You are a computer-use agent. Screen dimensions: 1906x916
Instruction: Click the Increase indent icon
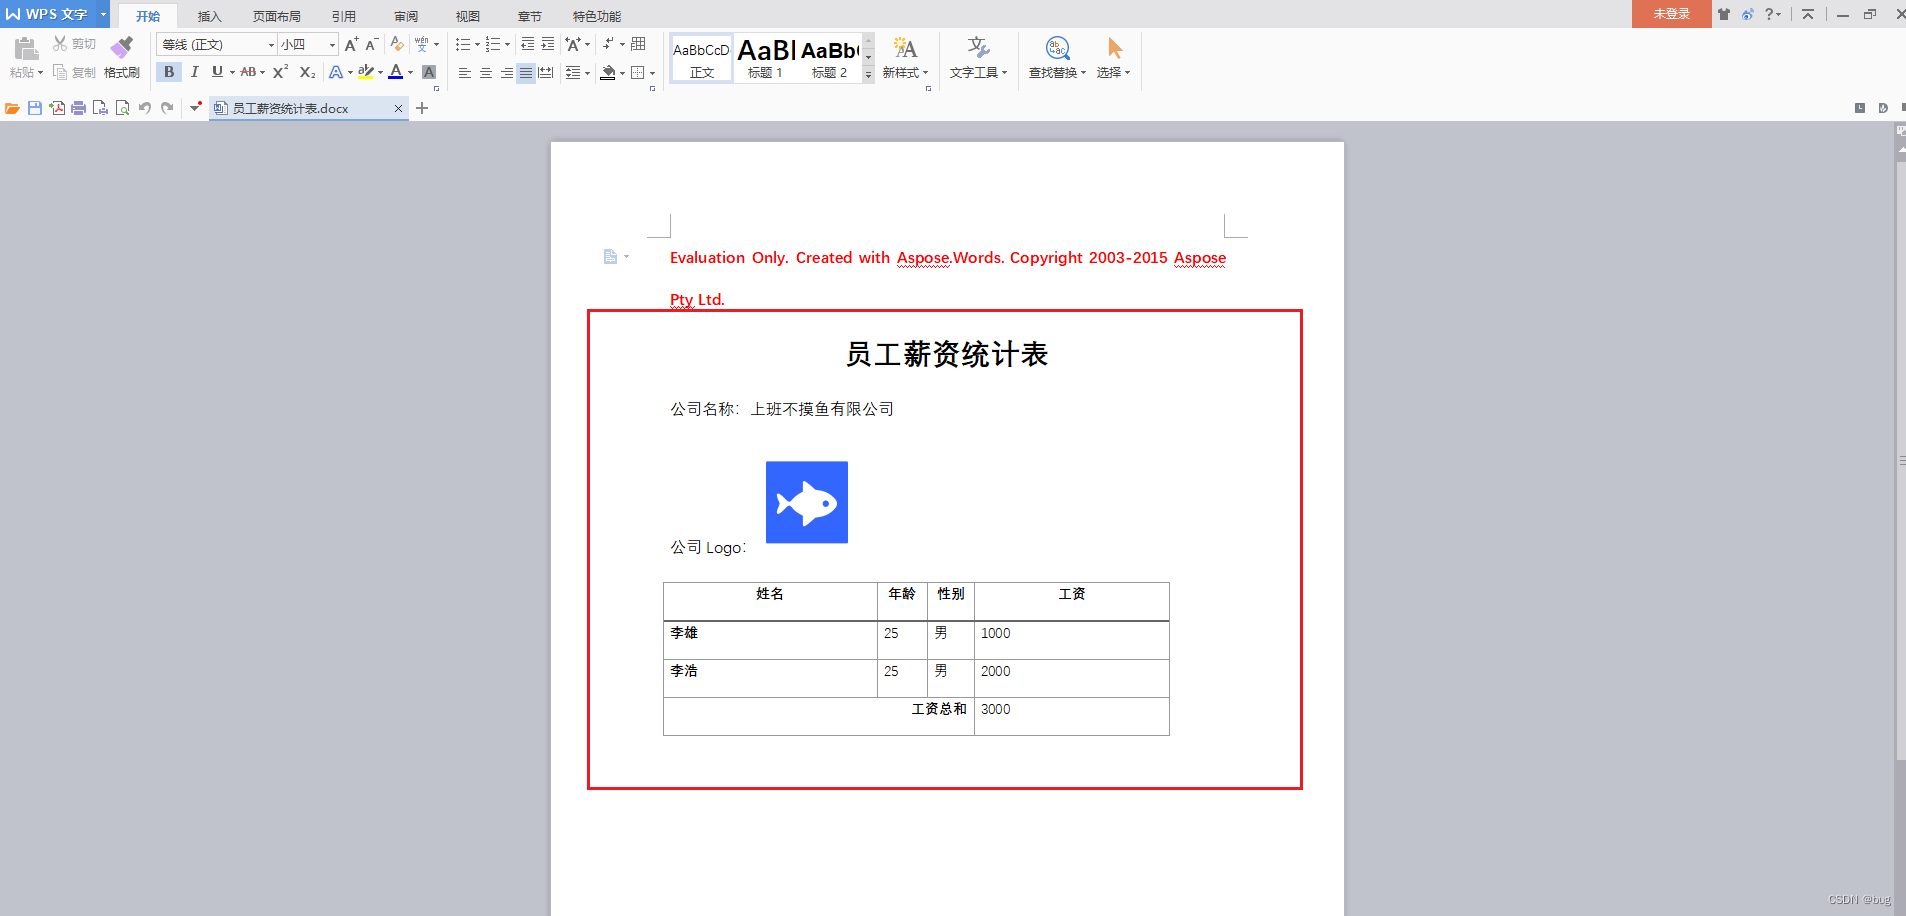[x=547, y=44]
